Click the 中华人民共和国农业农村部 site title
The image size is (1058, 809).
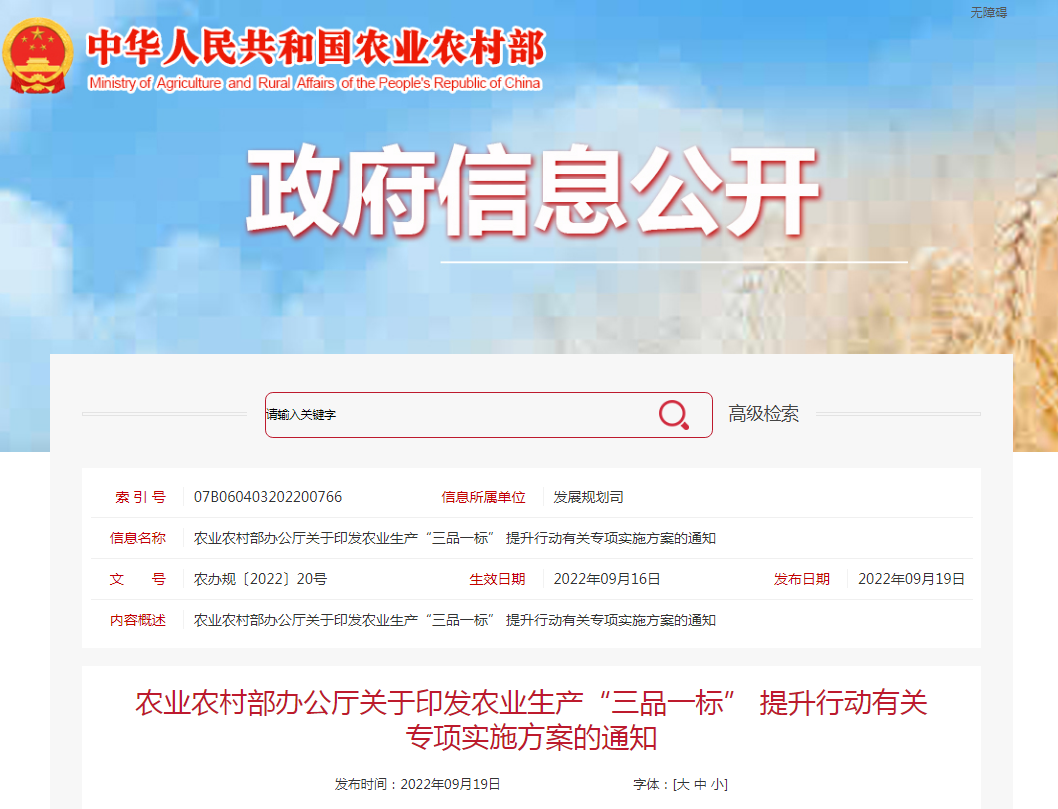click(316, 47)
